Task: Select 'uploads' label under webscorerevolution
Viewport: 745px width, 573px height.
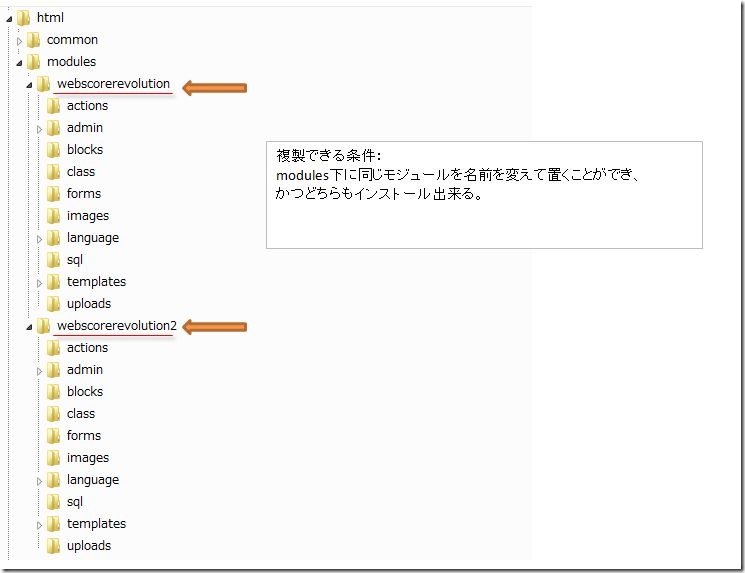Action: tap(89, 304)
